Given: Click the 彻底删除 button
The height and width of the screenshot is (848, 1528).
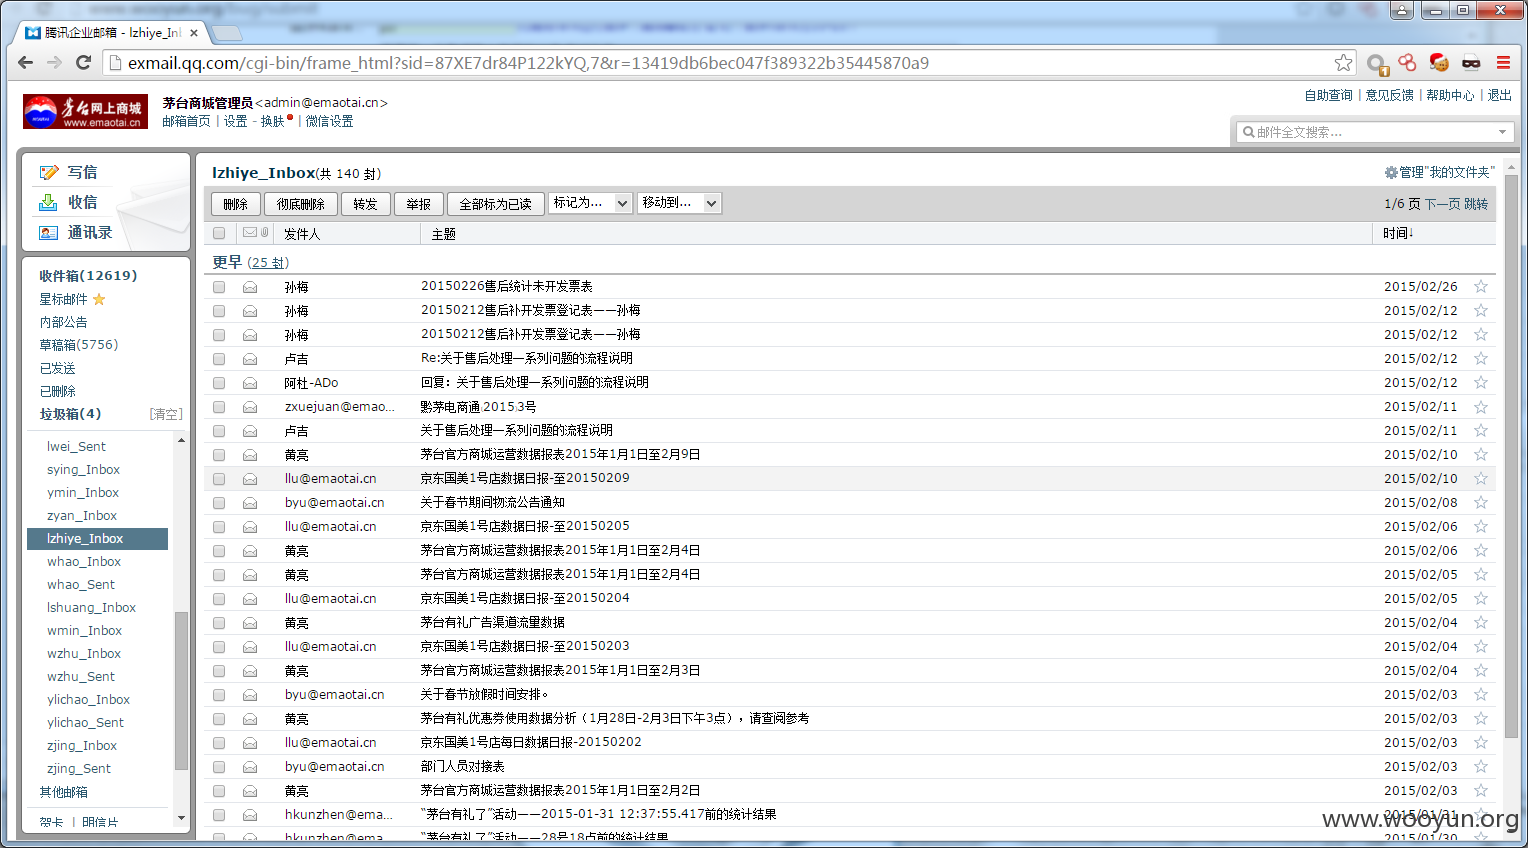Looking at the screenshot, I should [x=301, y=204].
